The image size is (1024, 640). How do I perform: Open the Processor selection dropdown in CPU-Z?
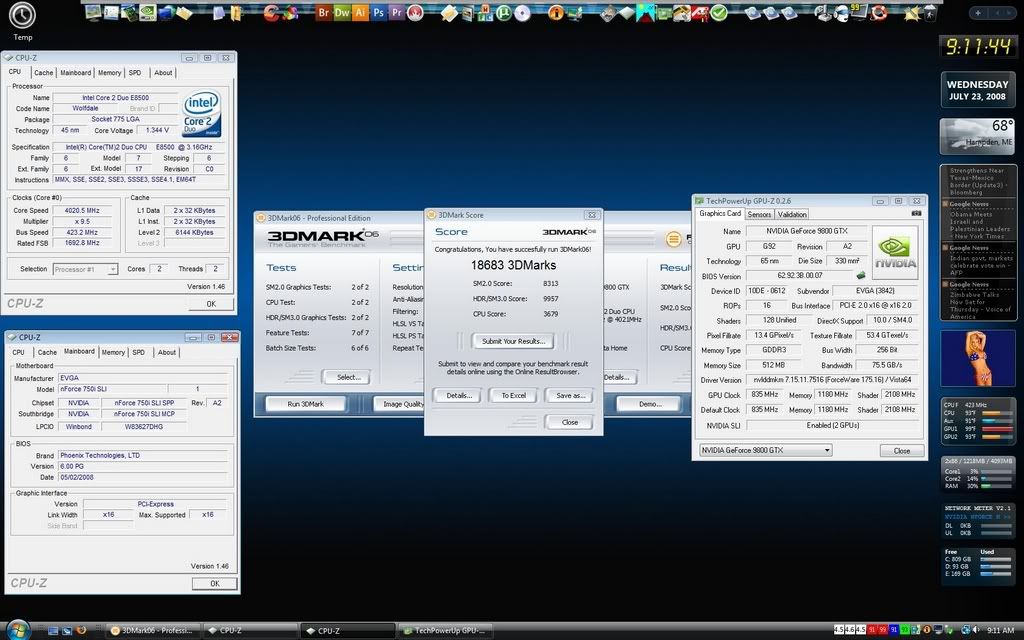click(85, 269)
